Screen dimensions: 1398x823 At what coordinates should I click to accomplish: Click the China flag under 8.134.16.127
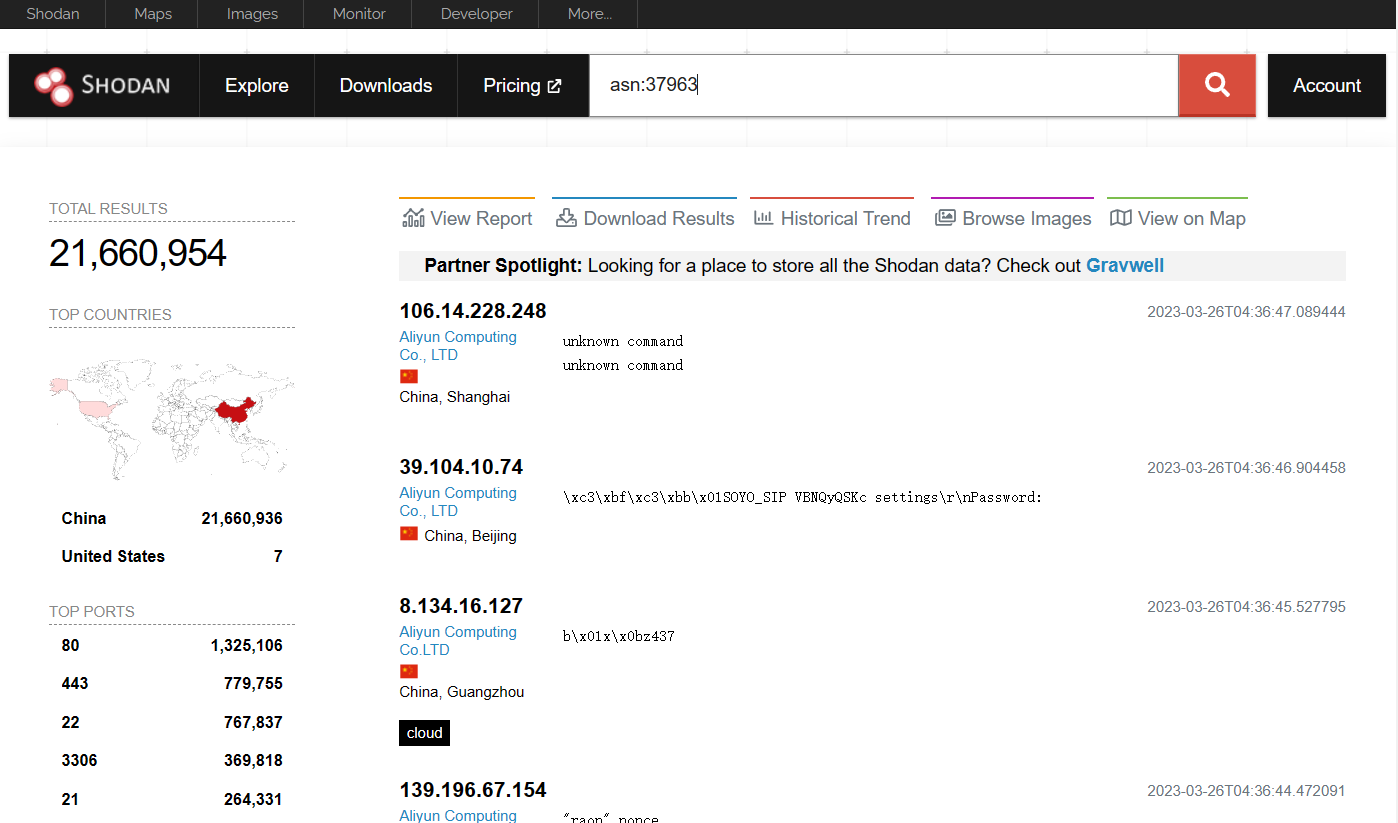click(408, 671)
